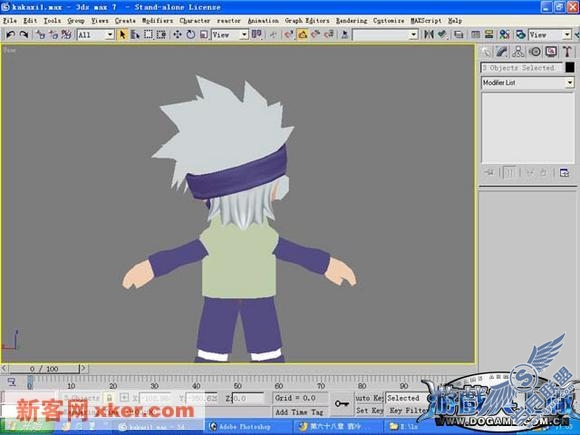The height and width of the screenshot is (435, 580).
Task: Open the Hierarchy command panel tab
Action: 518,52
